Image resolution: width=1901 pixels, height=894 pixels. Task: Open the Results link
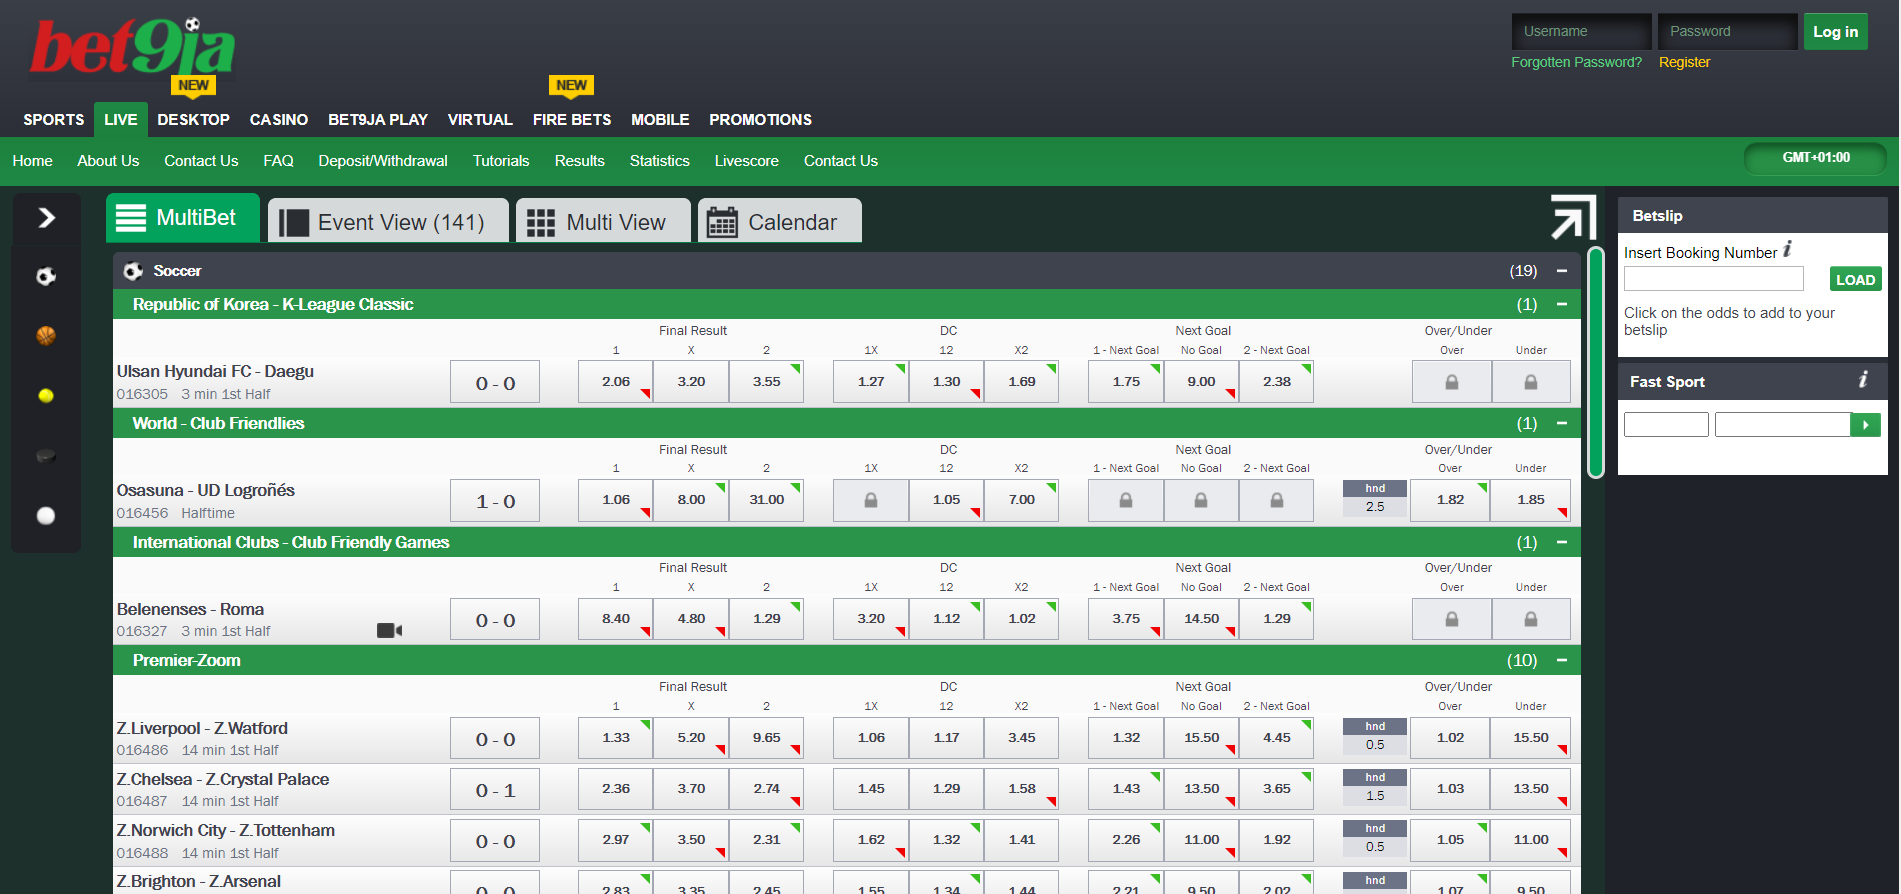coord(580,161)
